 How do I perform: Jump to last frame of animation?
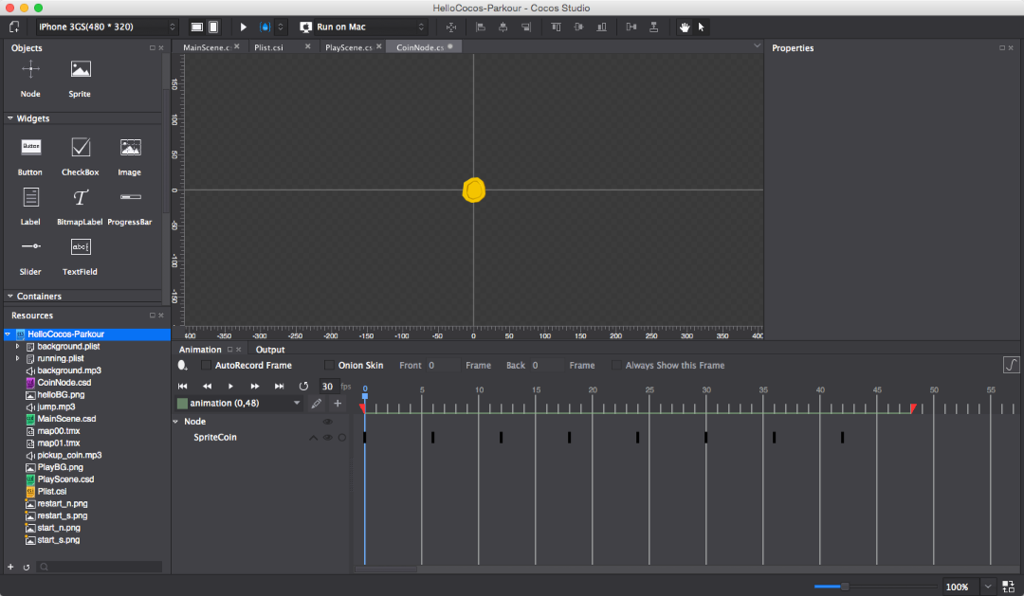[x=279, y=386]
